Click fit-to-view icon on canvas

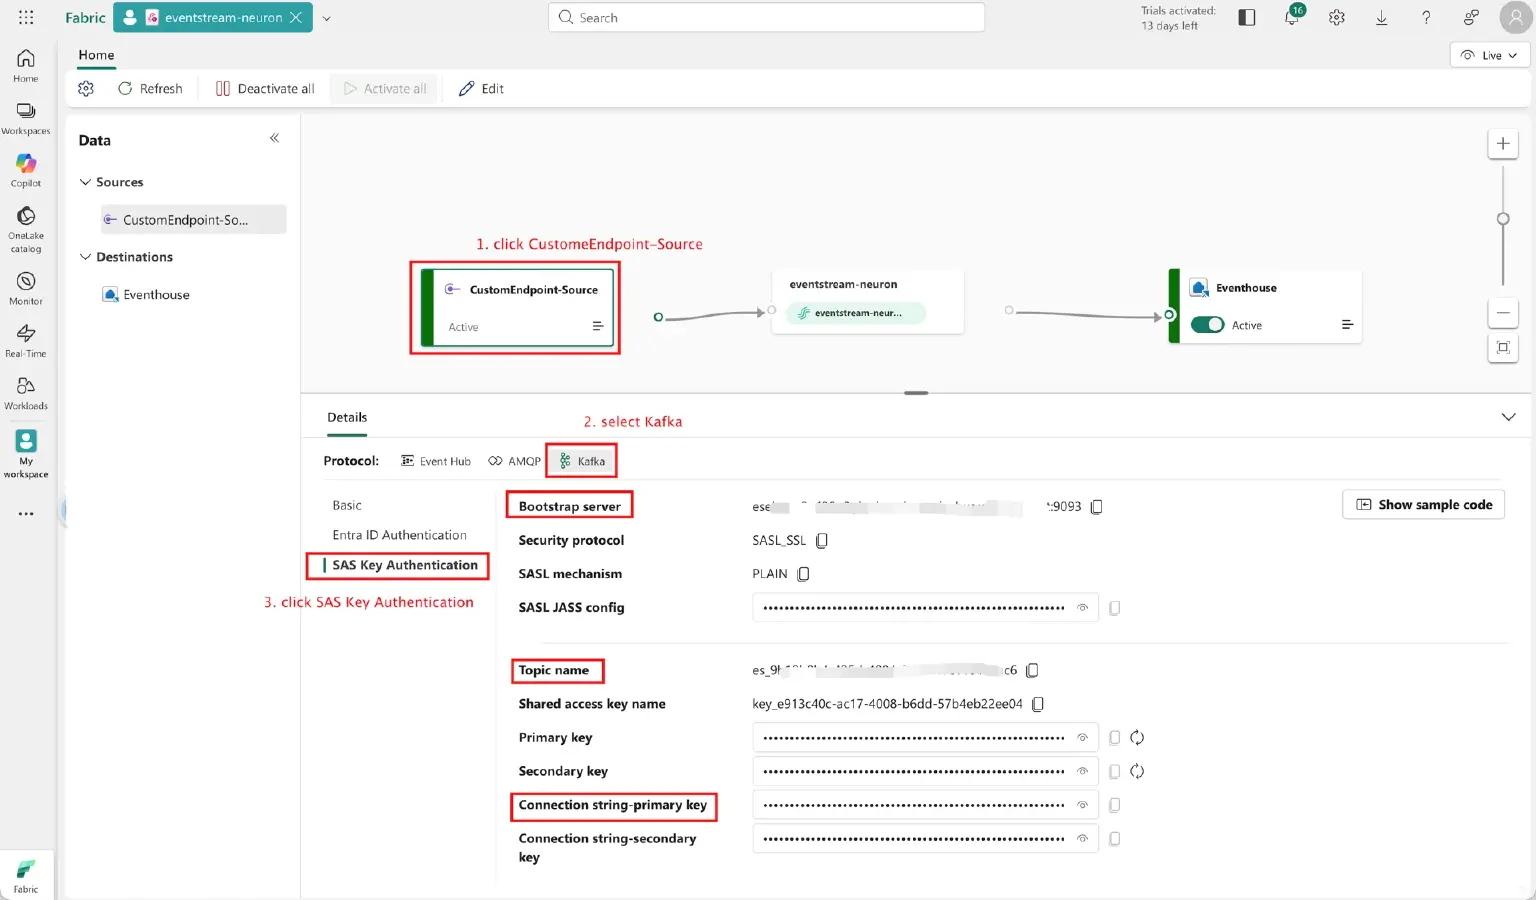pos(1502,348)
